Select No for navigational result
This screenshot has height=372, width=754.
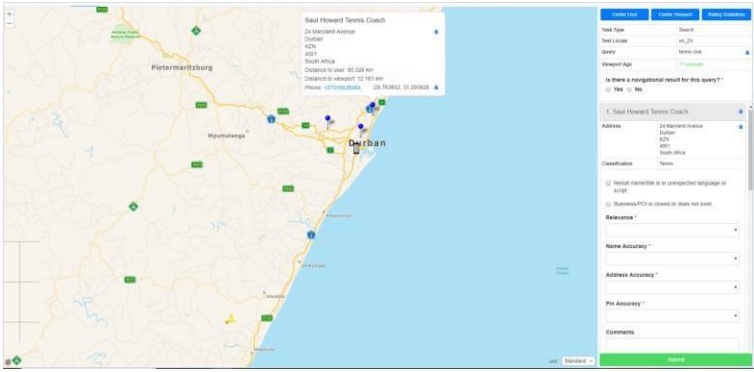tap(630, 89)
